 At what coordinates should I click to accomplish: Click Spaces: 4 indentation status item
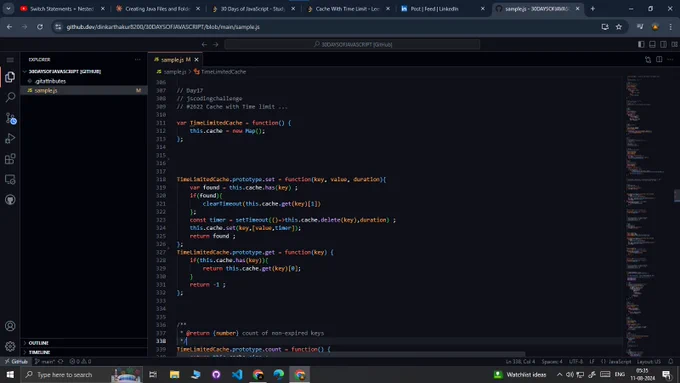tap(552, 361)
